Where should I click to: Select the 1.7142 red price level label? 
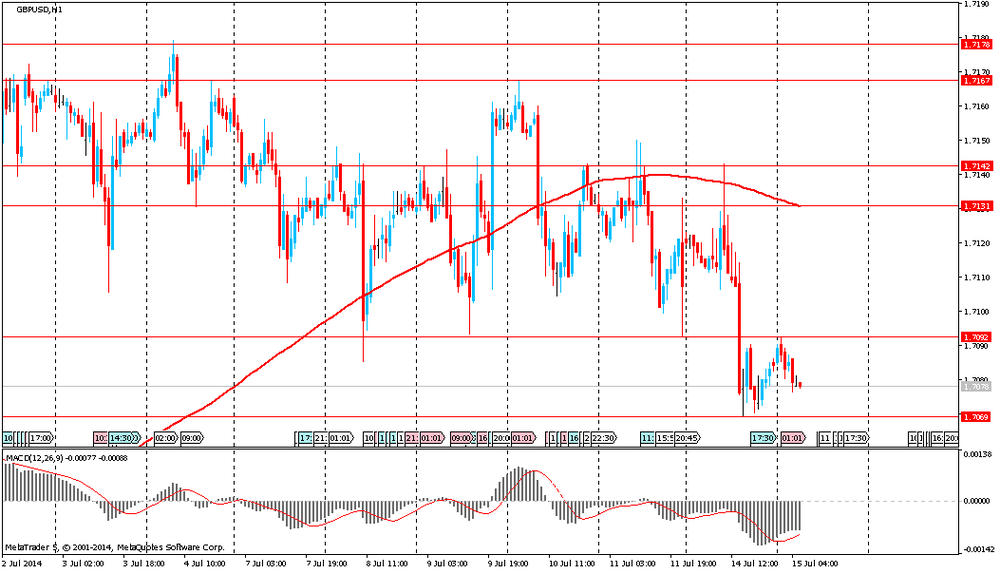click(x=976, y=166)
